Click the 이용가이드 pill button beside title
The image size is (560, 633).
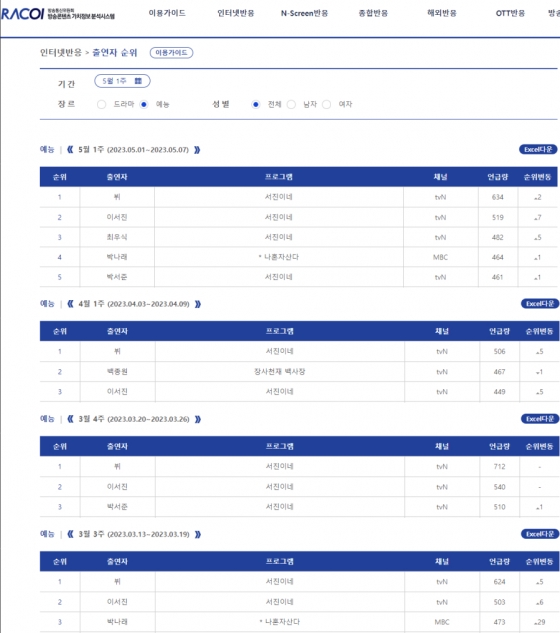[171, 53]
